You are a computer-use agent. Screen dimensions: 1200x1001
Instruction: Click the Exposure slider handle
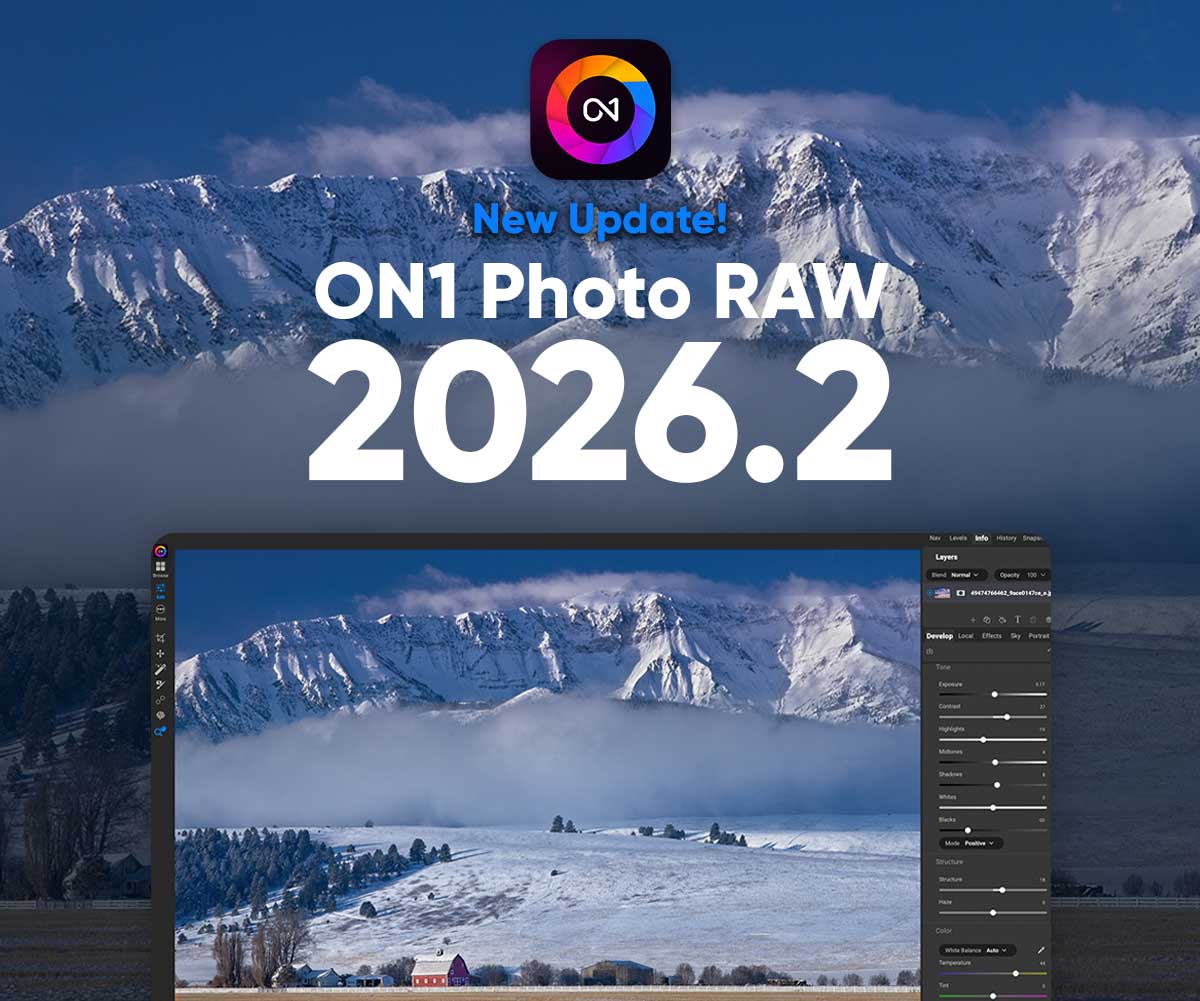coord(994,694)
